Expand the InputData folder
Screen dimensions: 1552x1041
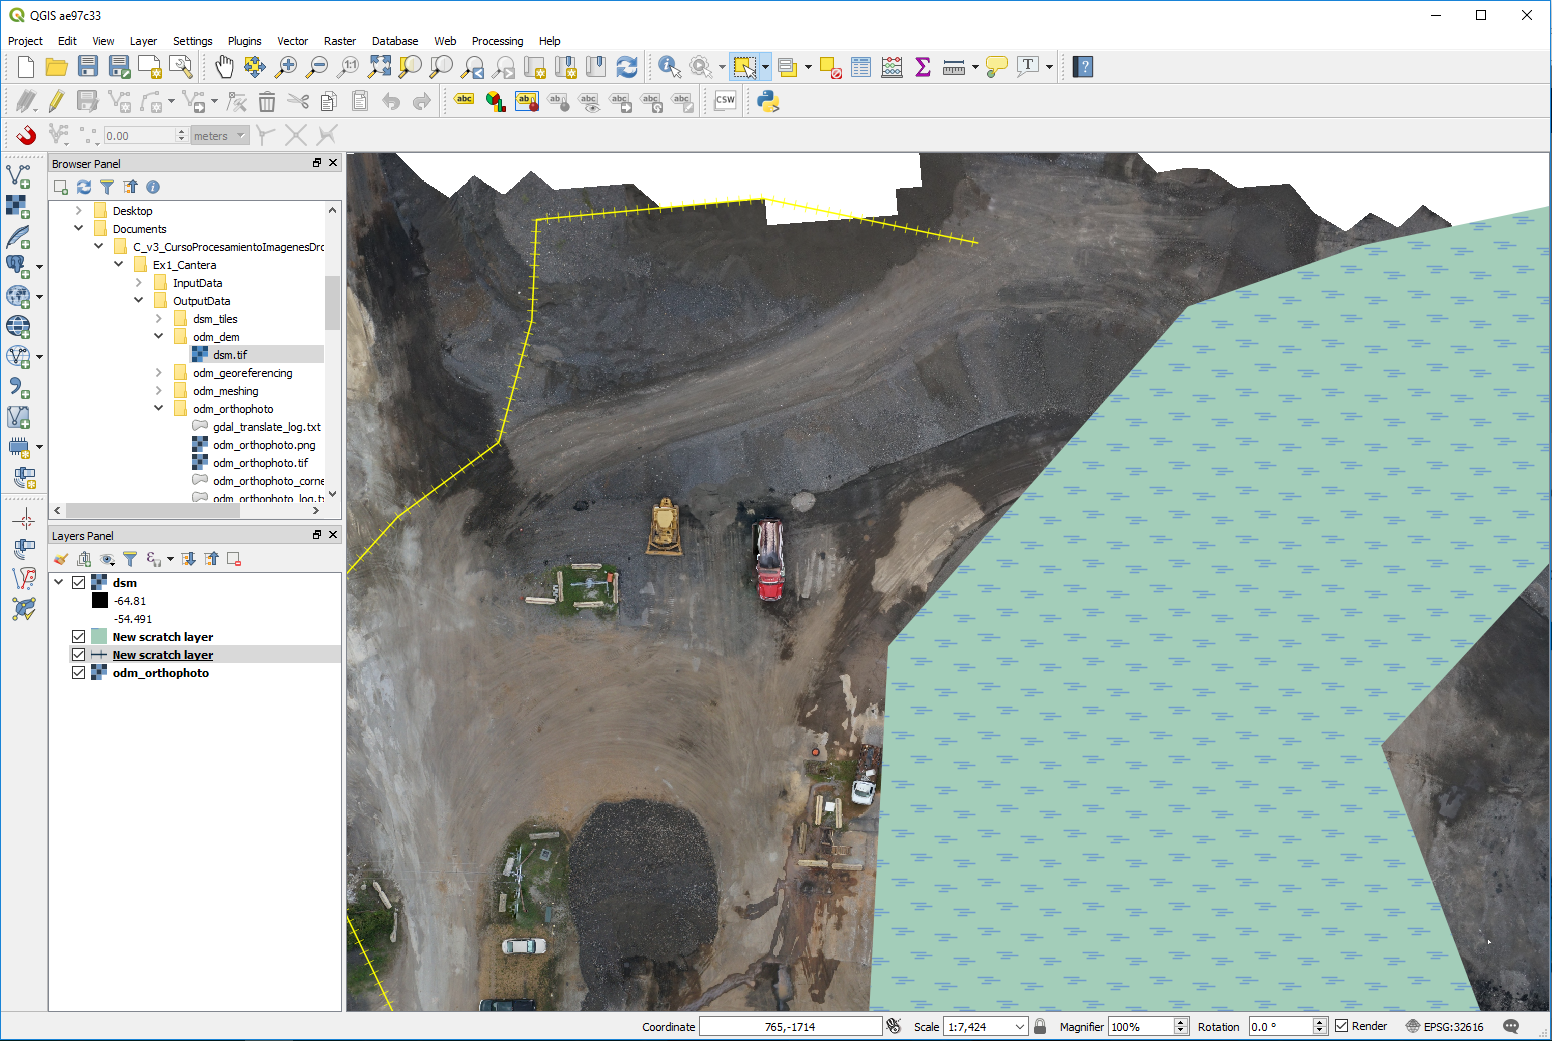pyautogui.click(x=139, y=283)
